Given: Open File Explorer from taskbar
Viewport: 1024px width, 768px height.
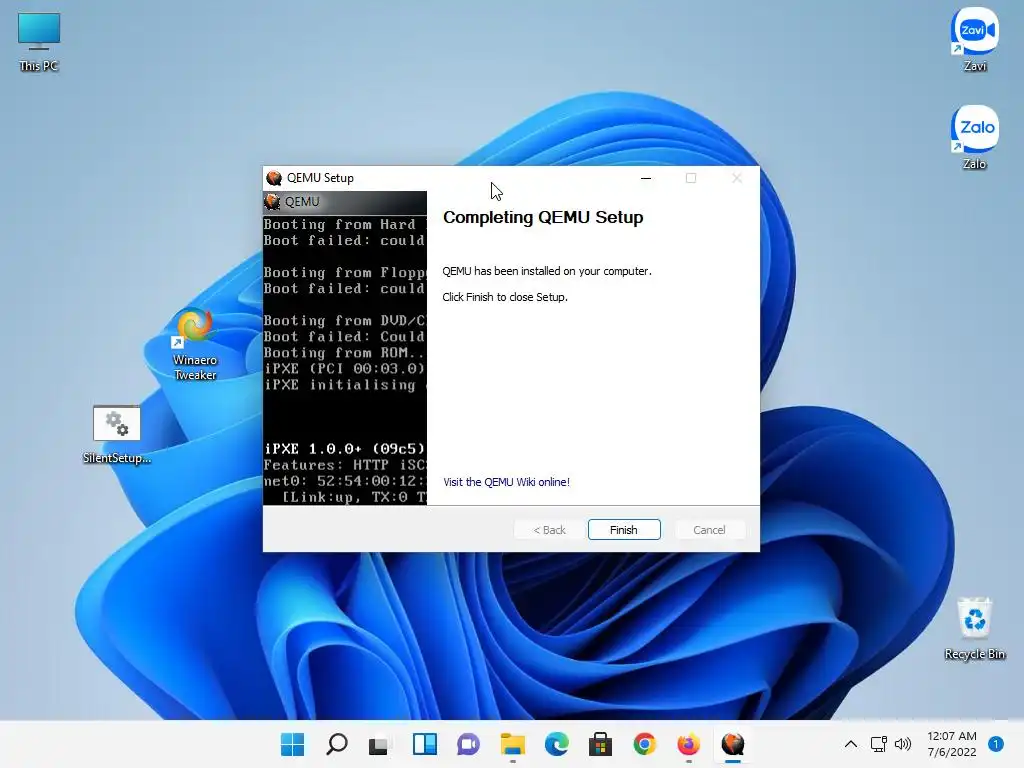Looking at the screenshot, I should click(513, 744).
